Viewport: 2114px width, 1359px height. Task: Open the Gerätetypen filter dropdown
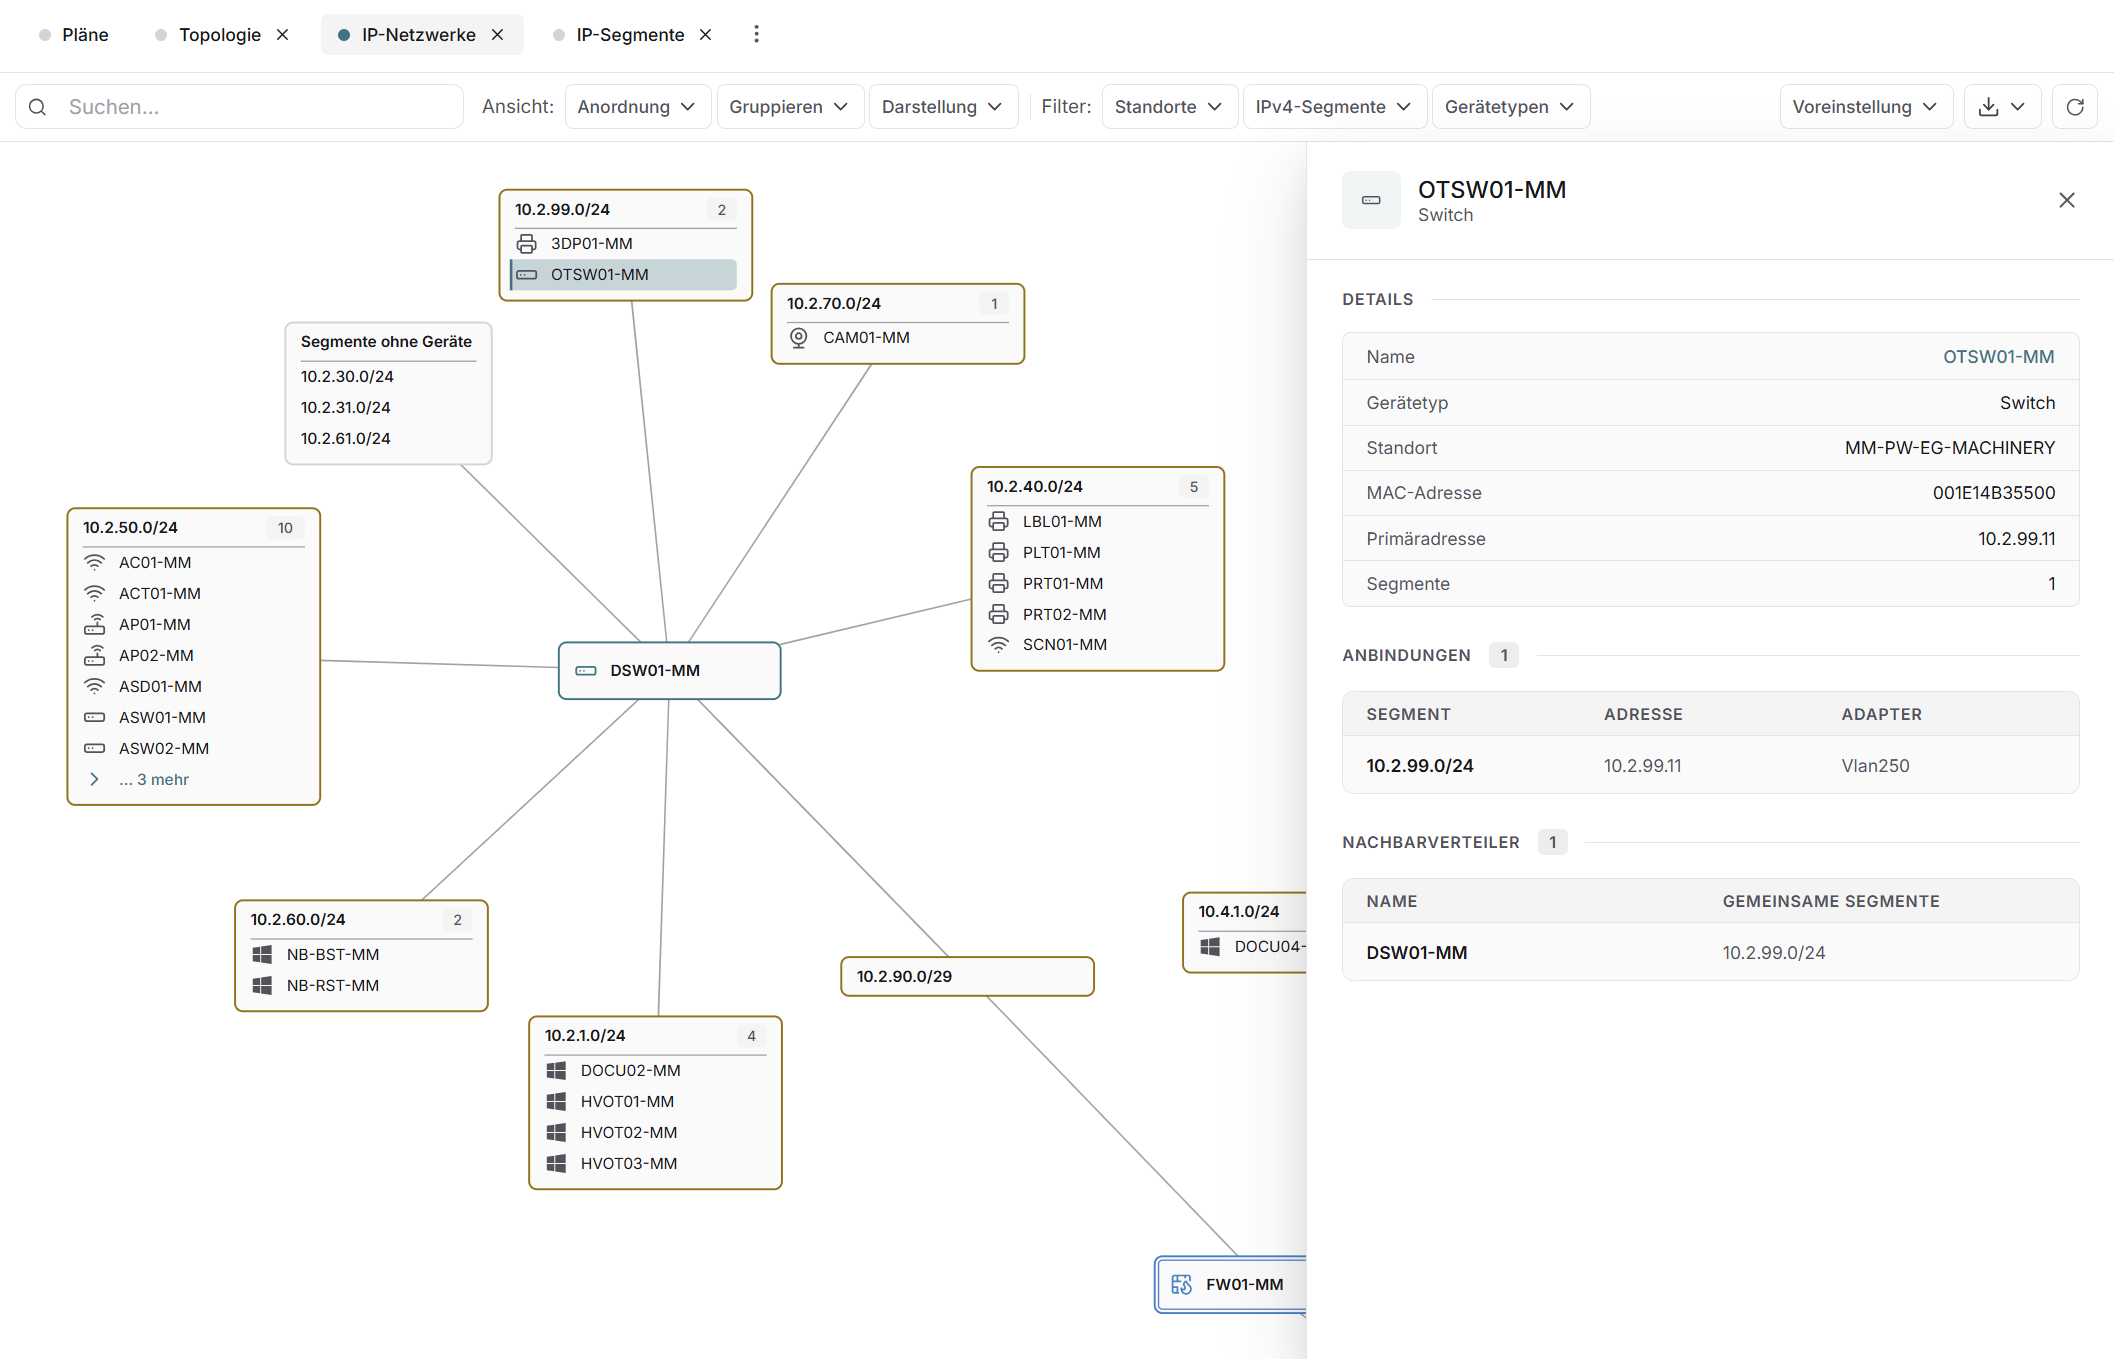pos(1510,107)
